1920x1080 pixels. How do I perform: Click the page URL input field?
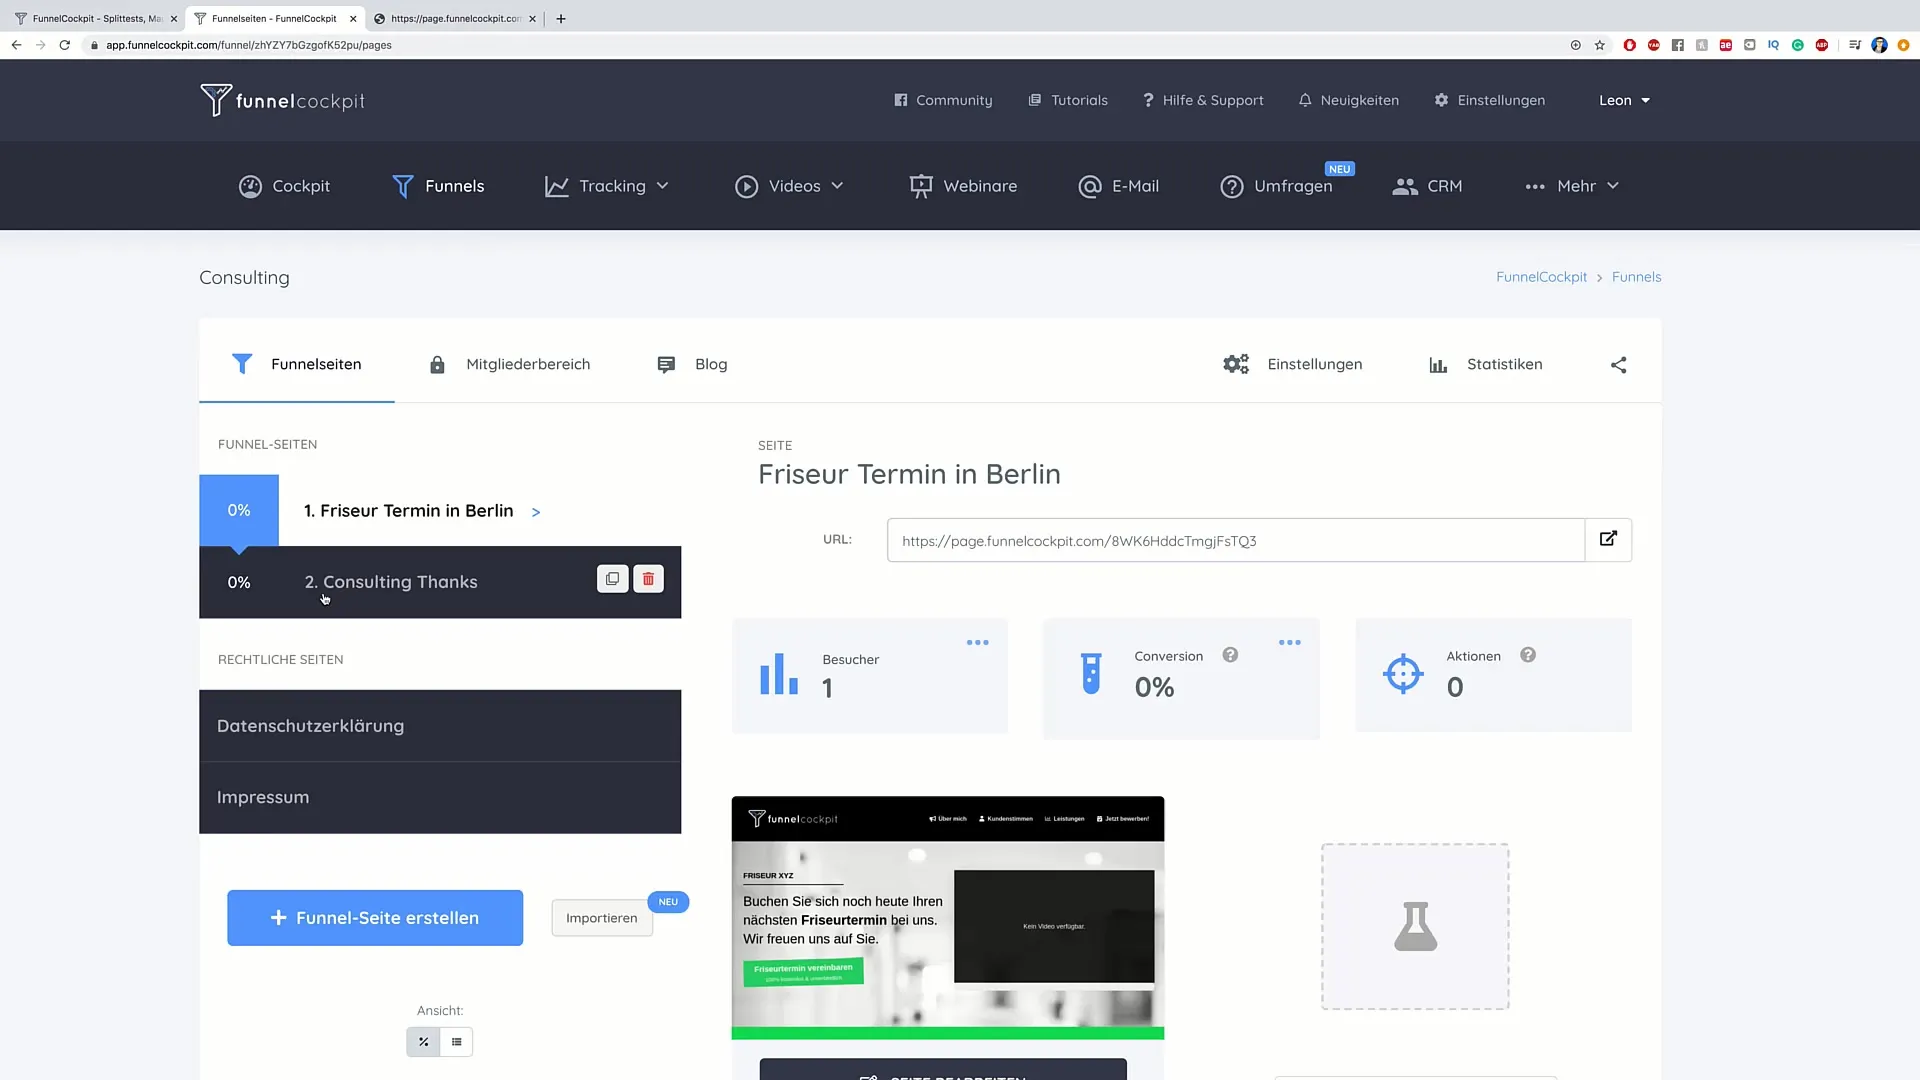coord(1234,541)
